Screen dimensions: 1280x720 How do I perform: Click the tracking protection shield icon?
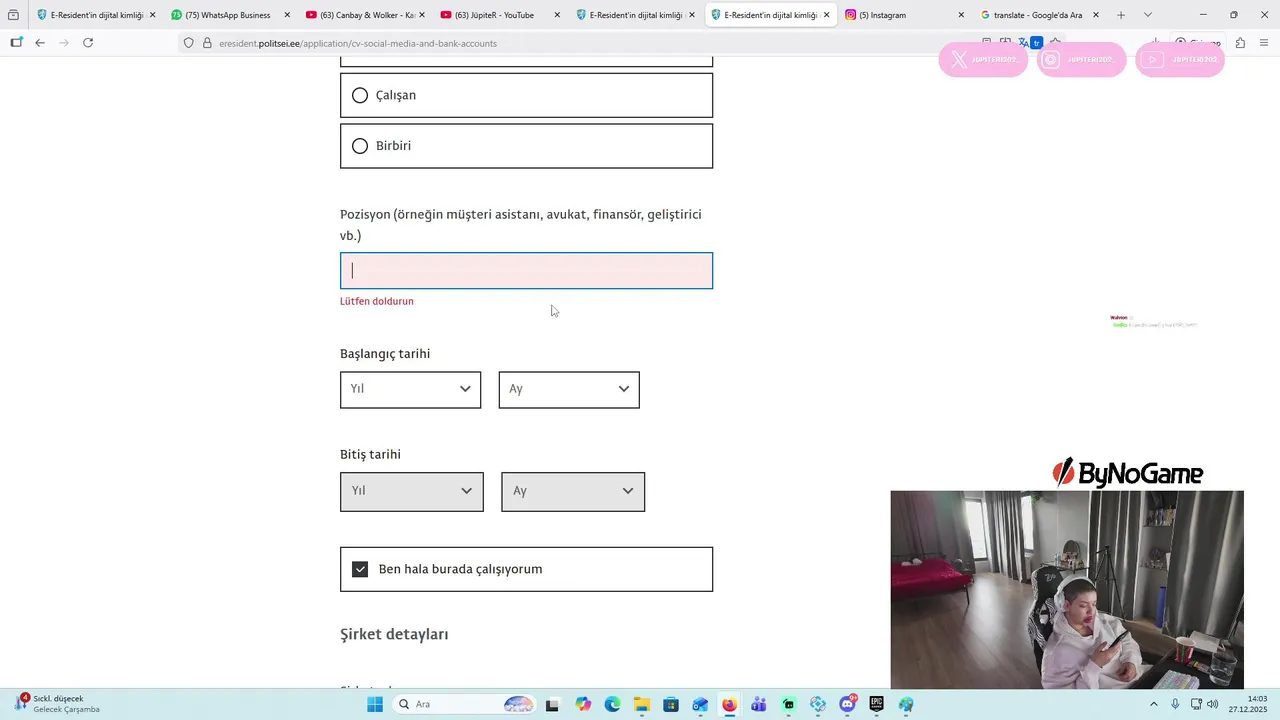point(188,43)
